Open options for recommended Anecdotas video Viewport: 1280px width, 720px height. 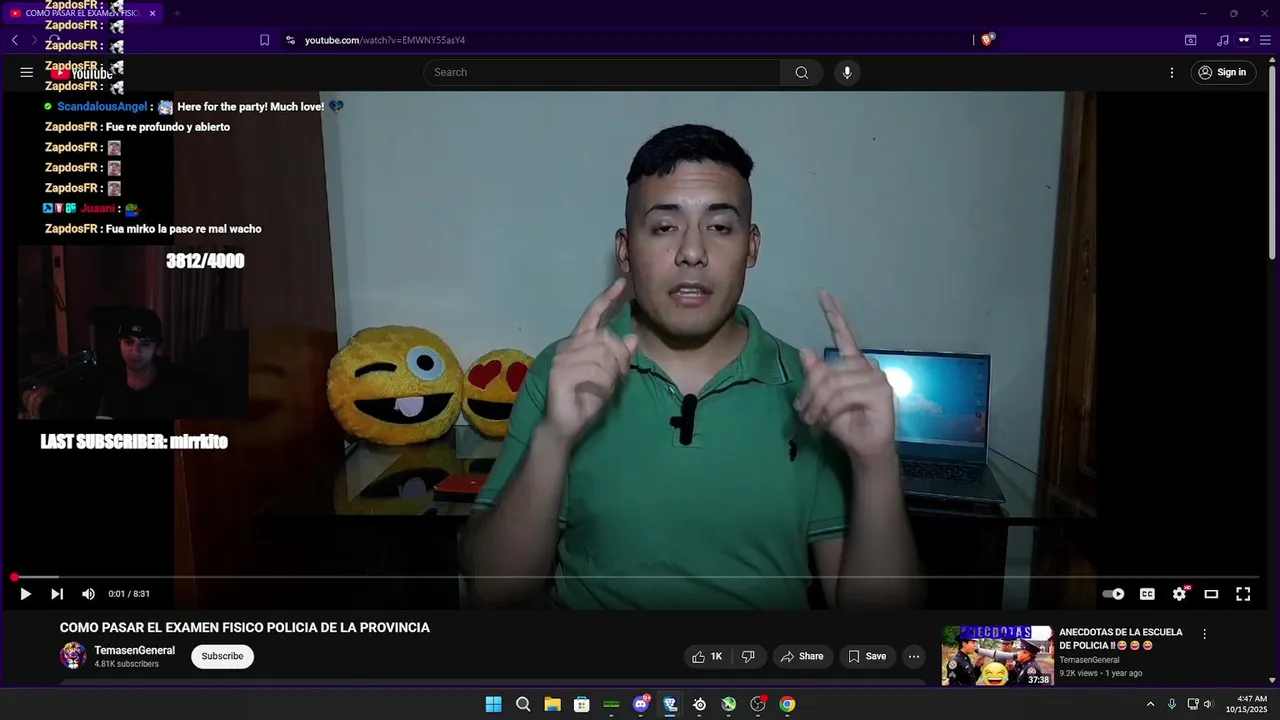click(1204, 634)
